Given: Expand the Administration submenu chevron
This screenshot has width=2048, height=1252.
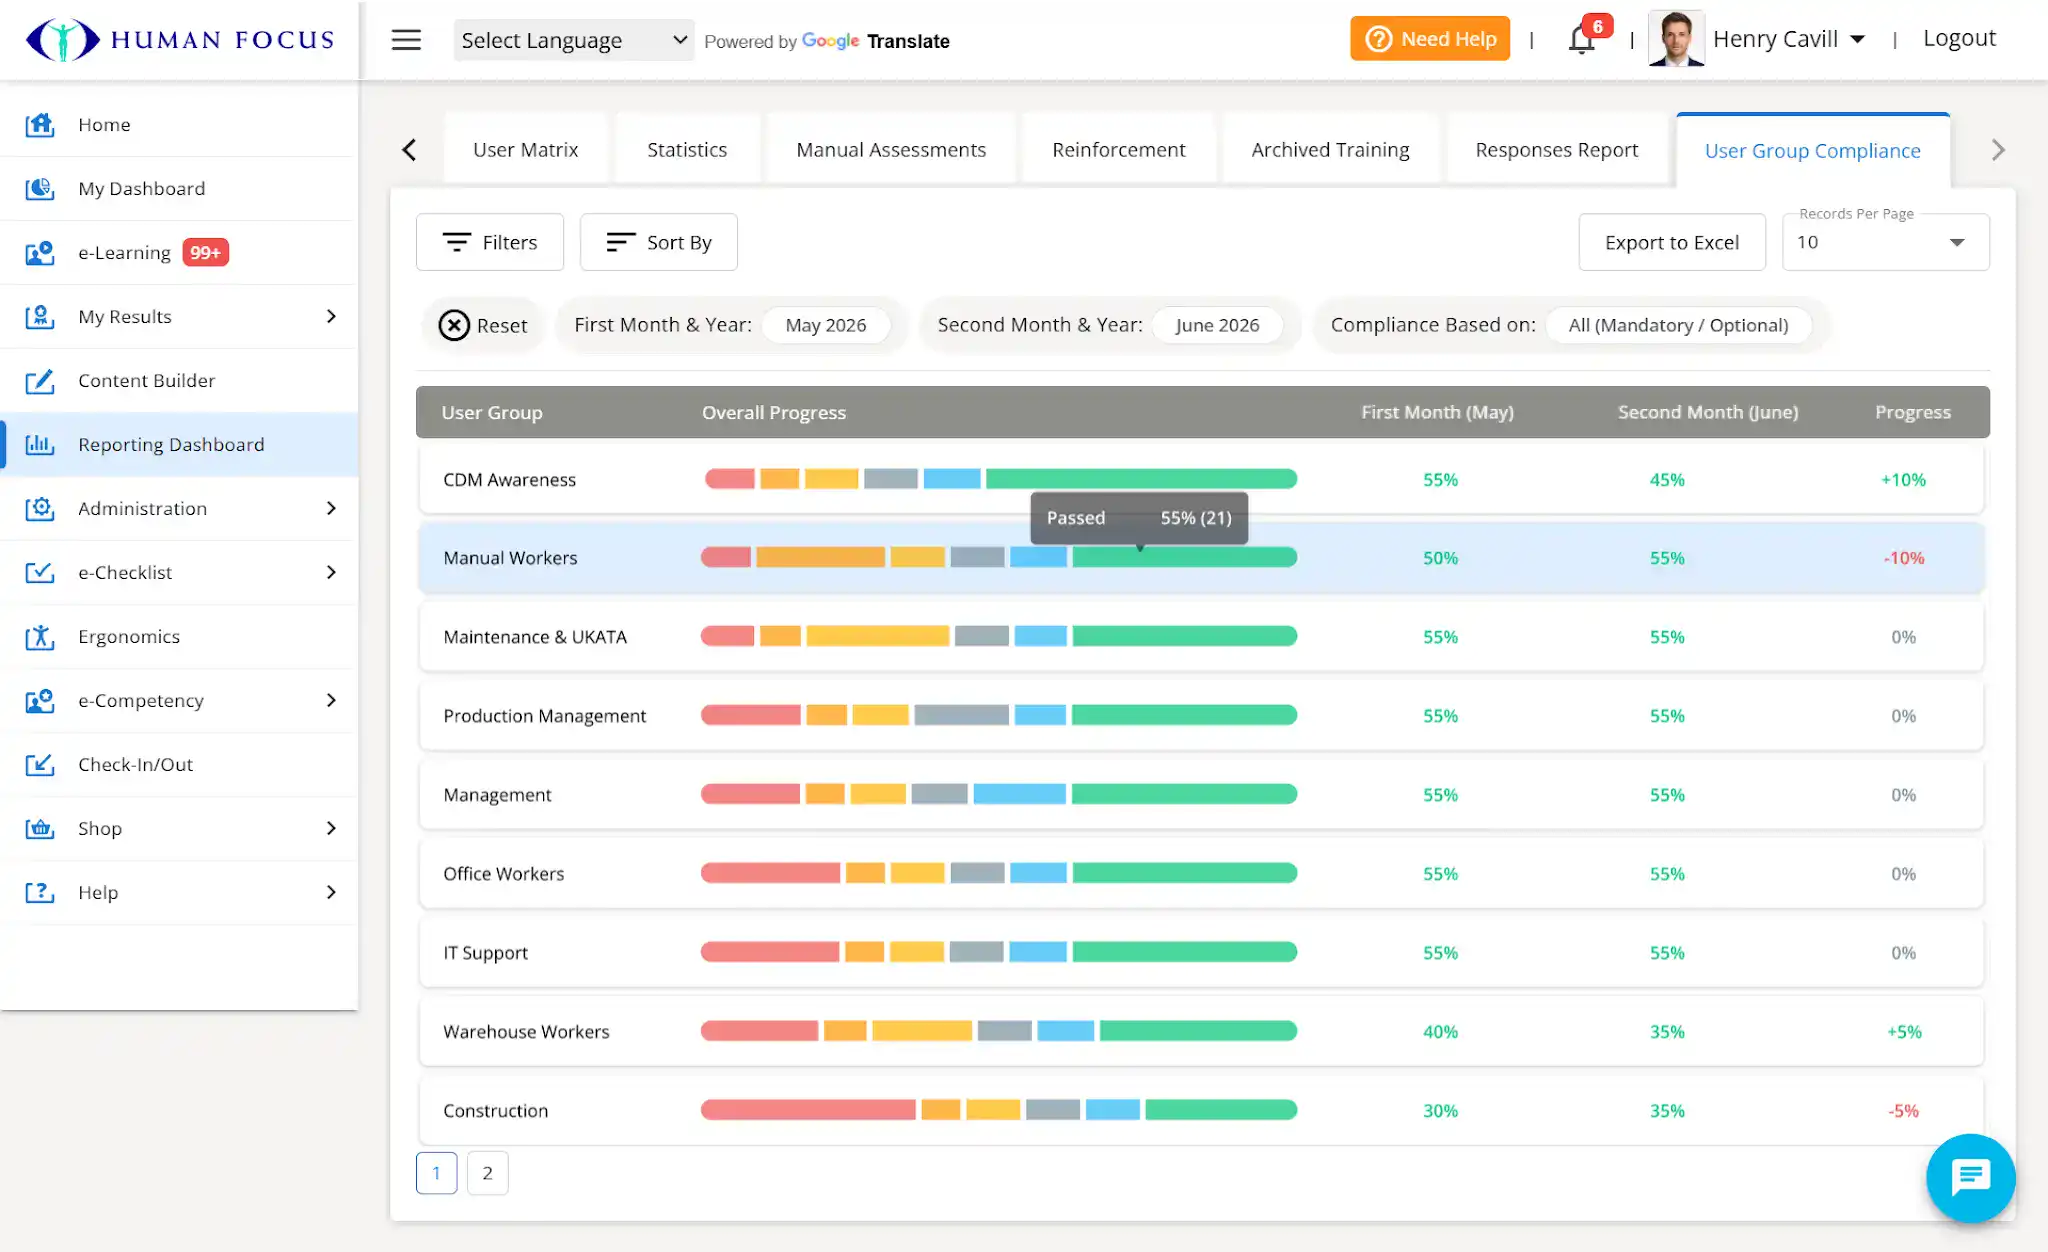Looking at the screenshot, I should [331, 508].
